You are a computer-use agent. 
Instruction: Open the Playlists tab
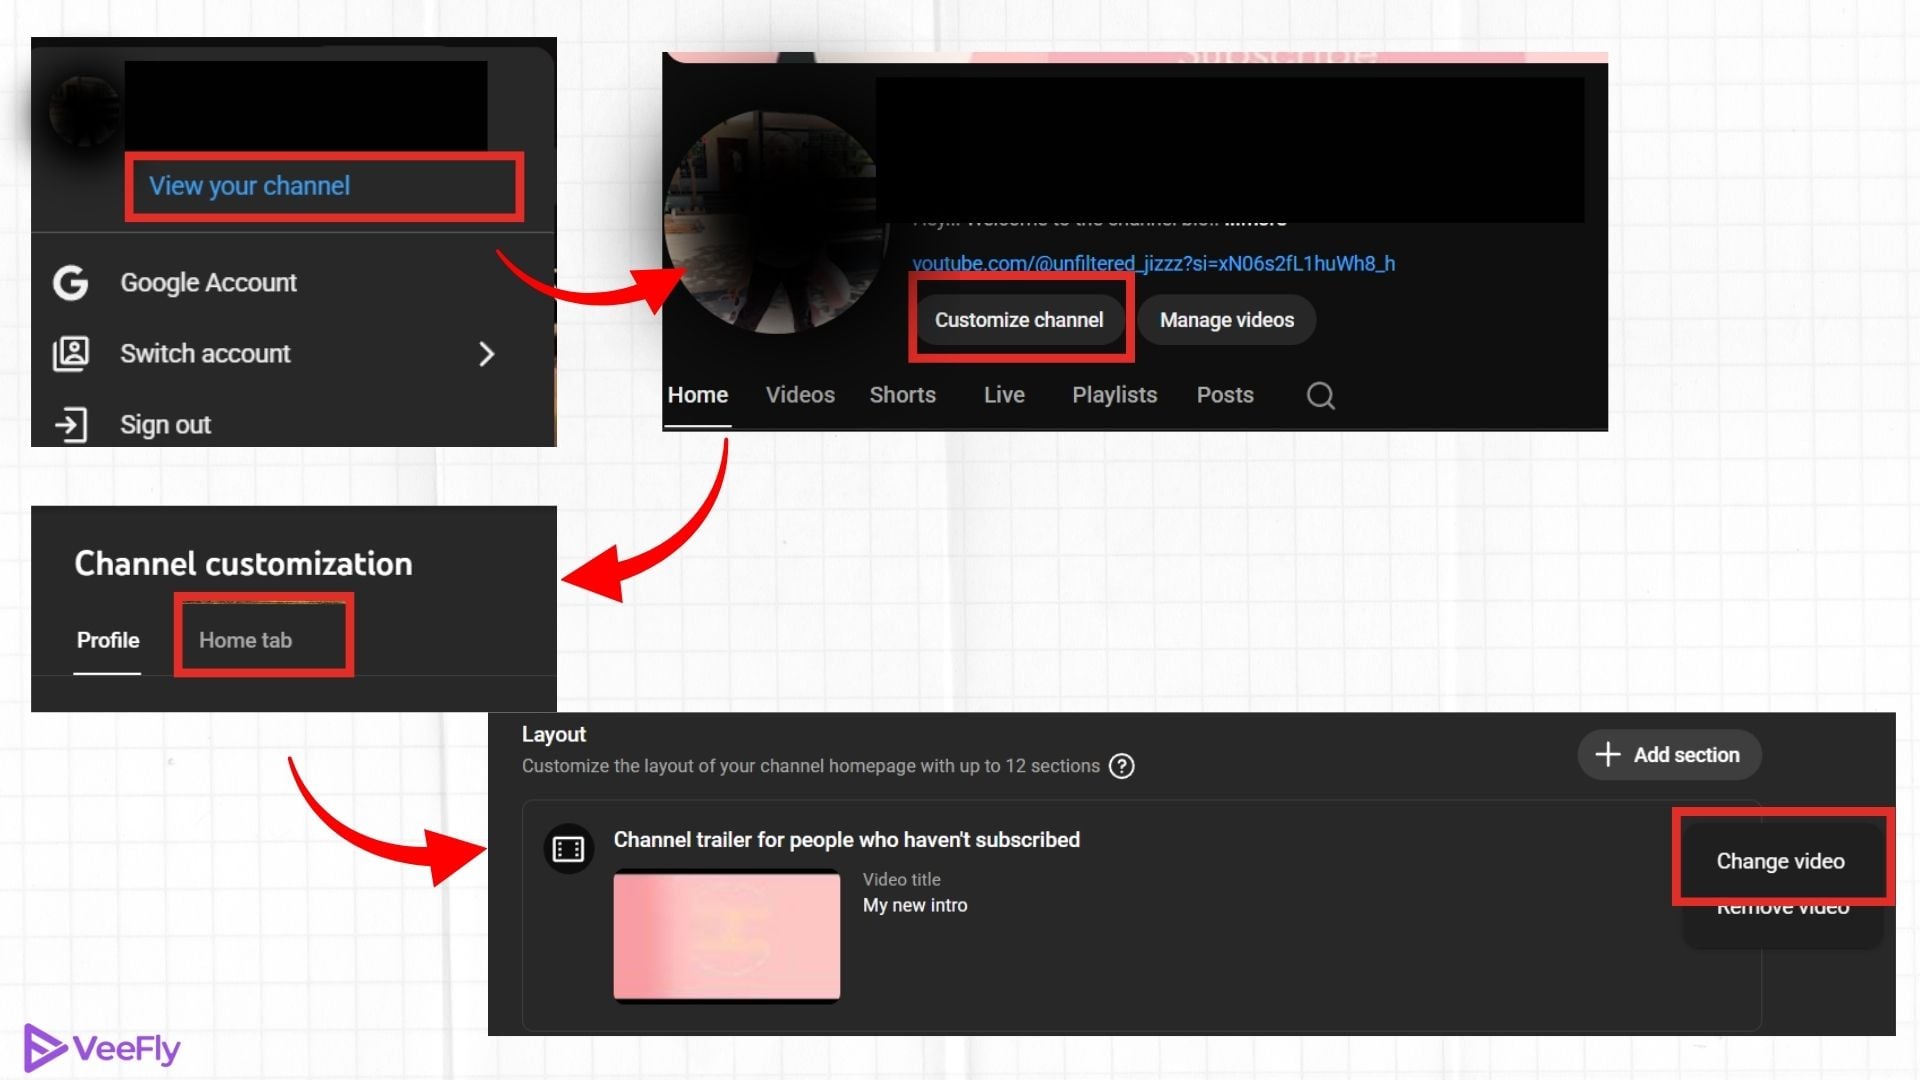[x=1114, y=395]
